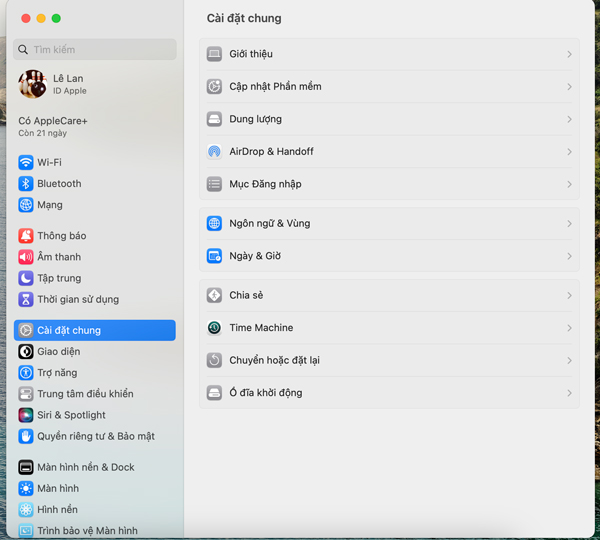This screenshot has height=540, width=600.
Task: Click the AirDrop & Handoff icon
Action: tap(214, 152)
